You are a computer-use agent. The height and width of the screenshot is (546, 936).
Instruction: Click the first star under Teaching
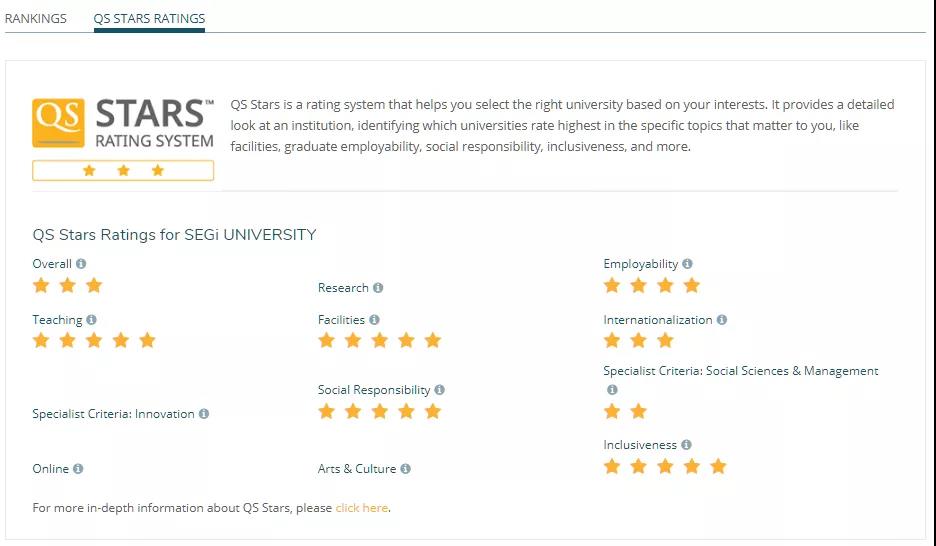(x=41, y=340)
